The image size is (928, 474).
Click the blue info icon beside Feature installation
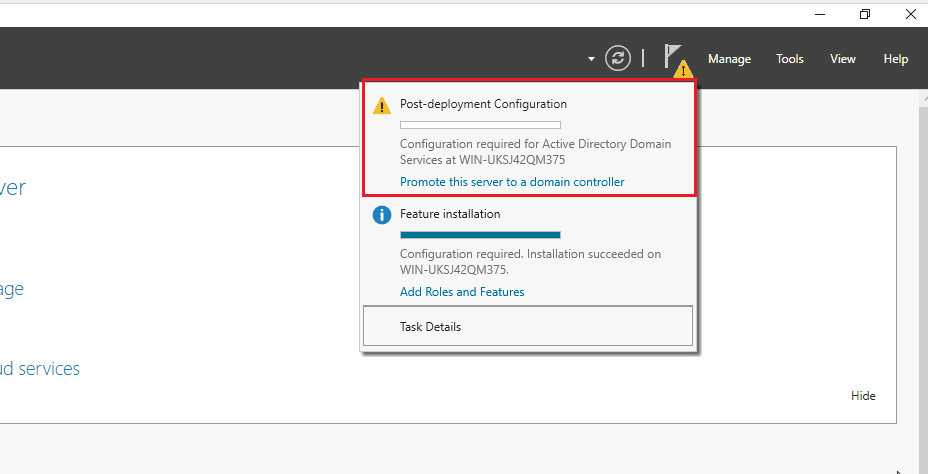382,215
